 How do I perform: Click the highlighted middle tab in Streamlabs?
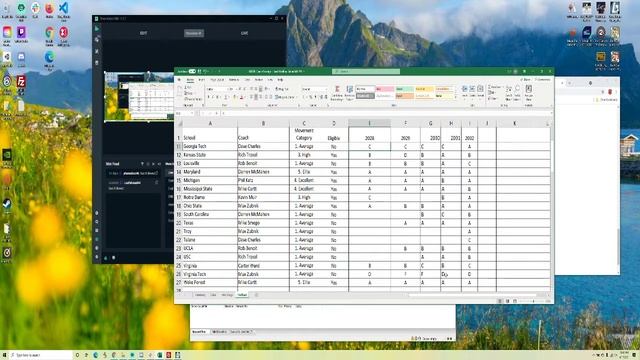click(x=194, y=33)
